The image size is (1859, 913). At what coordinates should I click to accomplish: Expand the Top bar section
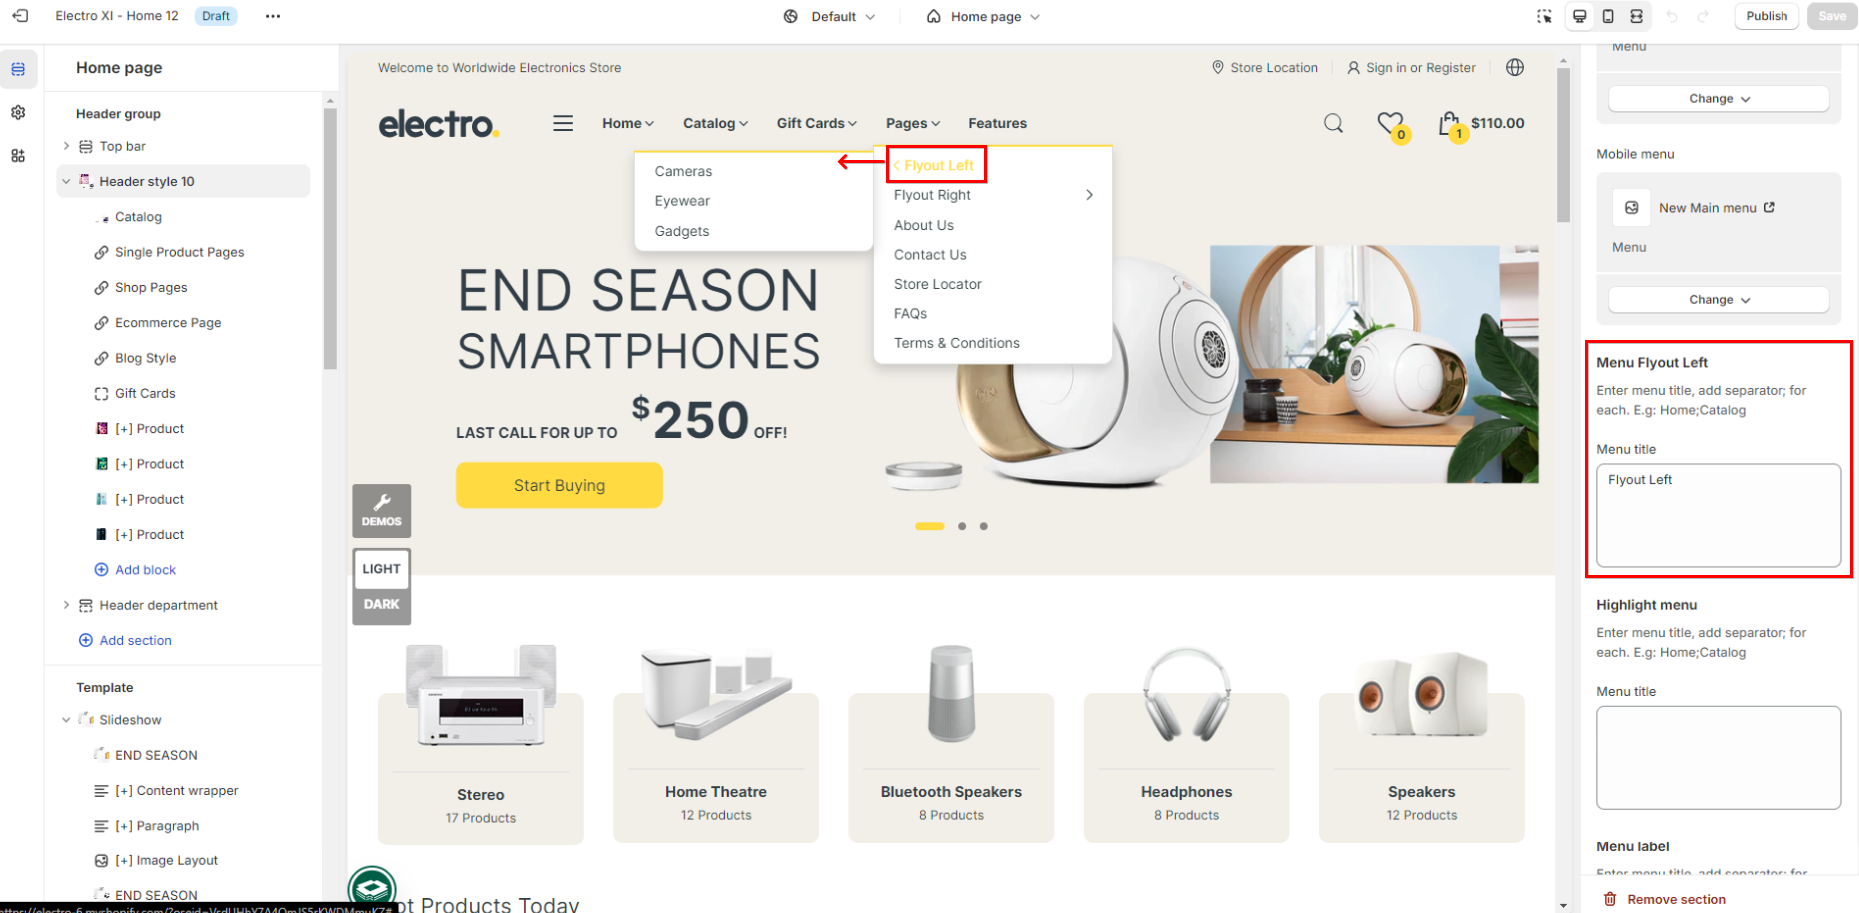pos(66,146)
